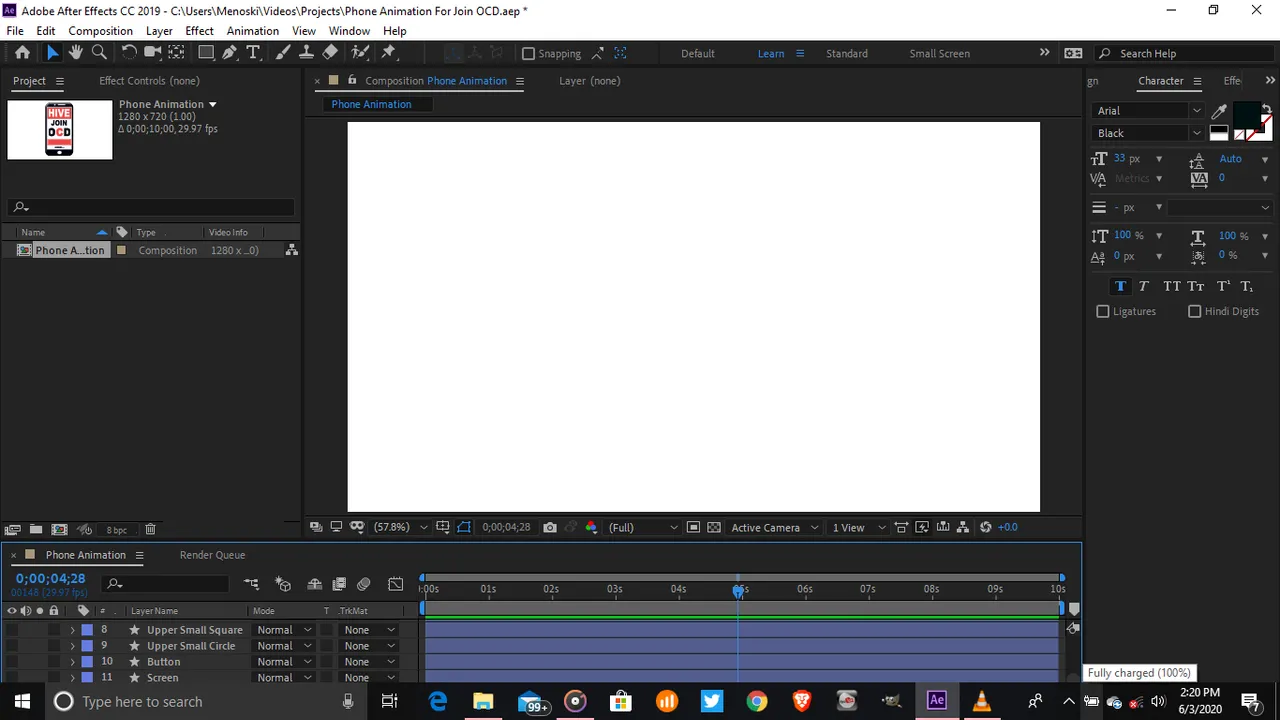
Task: Select the Brush tool
Action: click(x=284, y=53)
